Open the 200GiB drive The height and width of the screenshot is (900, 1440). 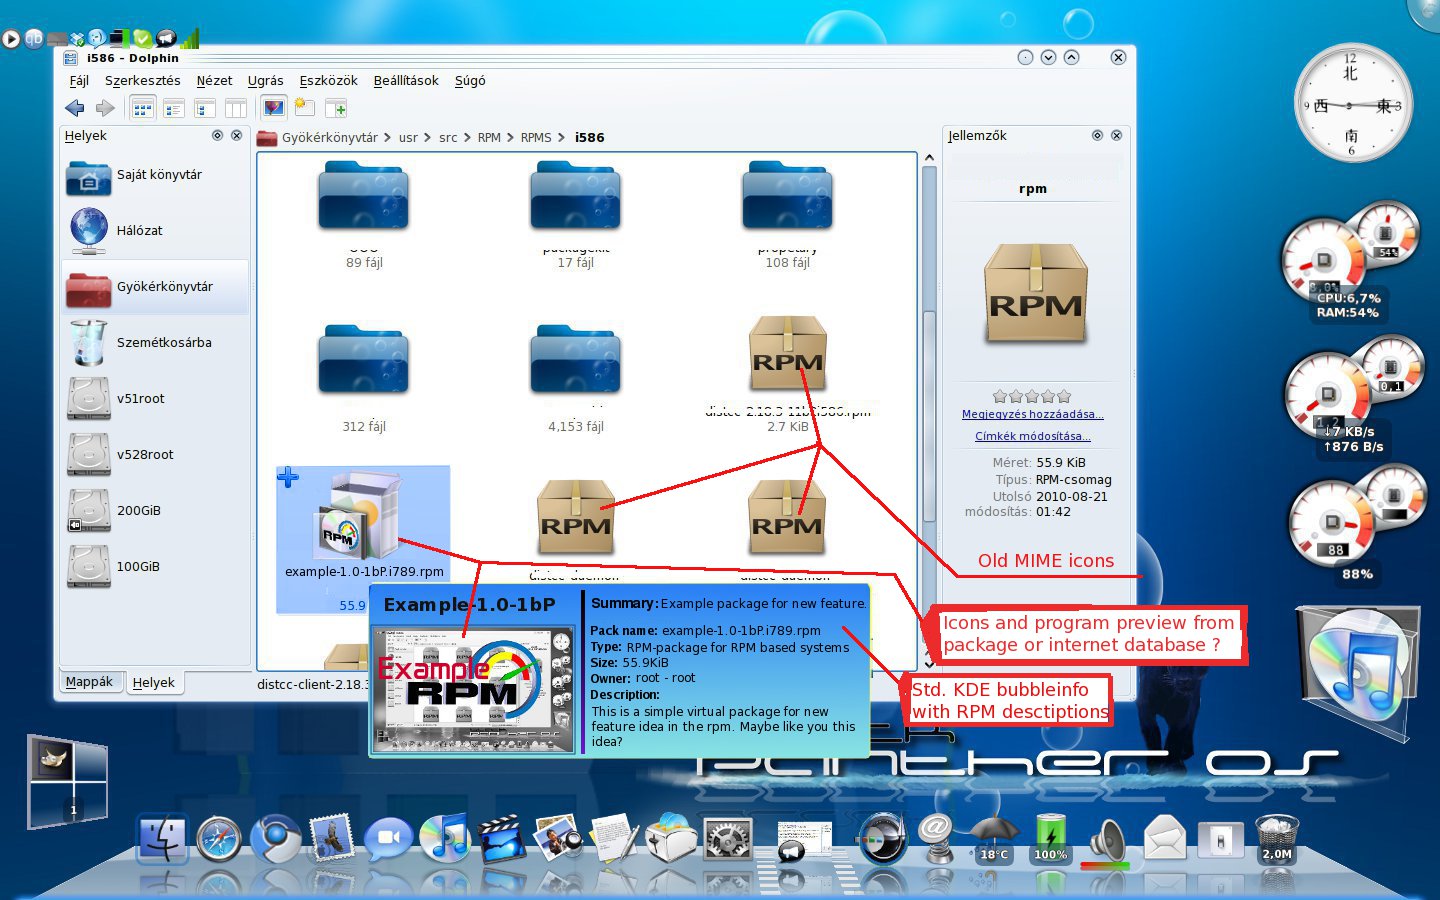(155, 511)
